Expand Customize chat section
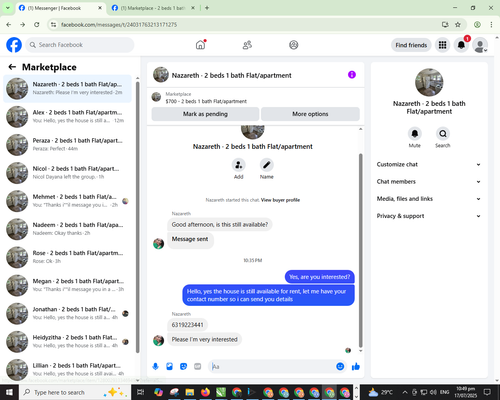 (429, 164)
